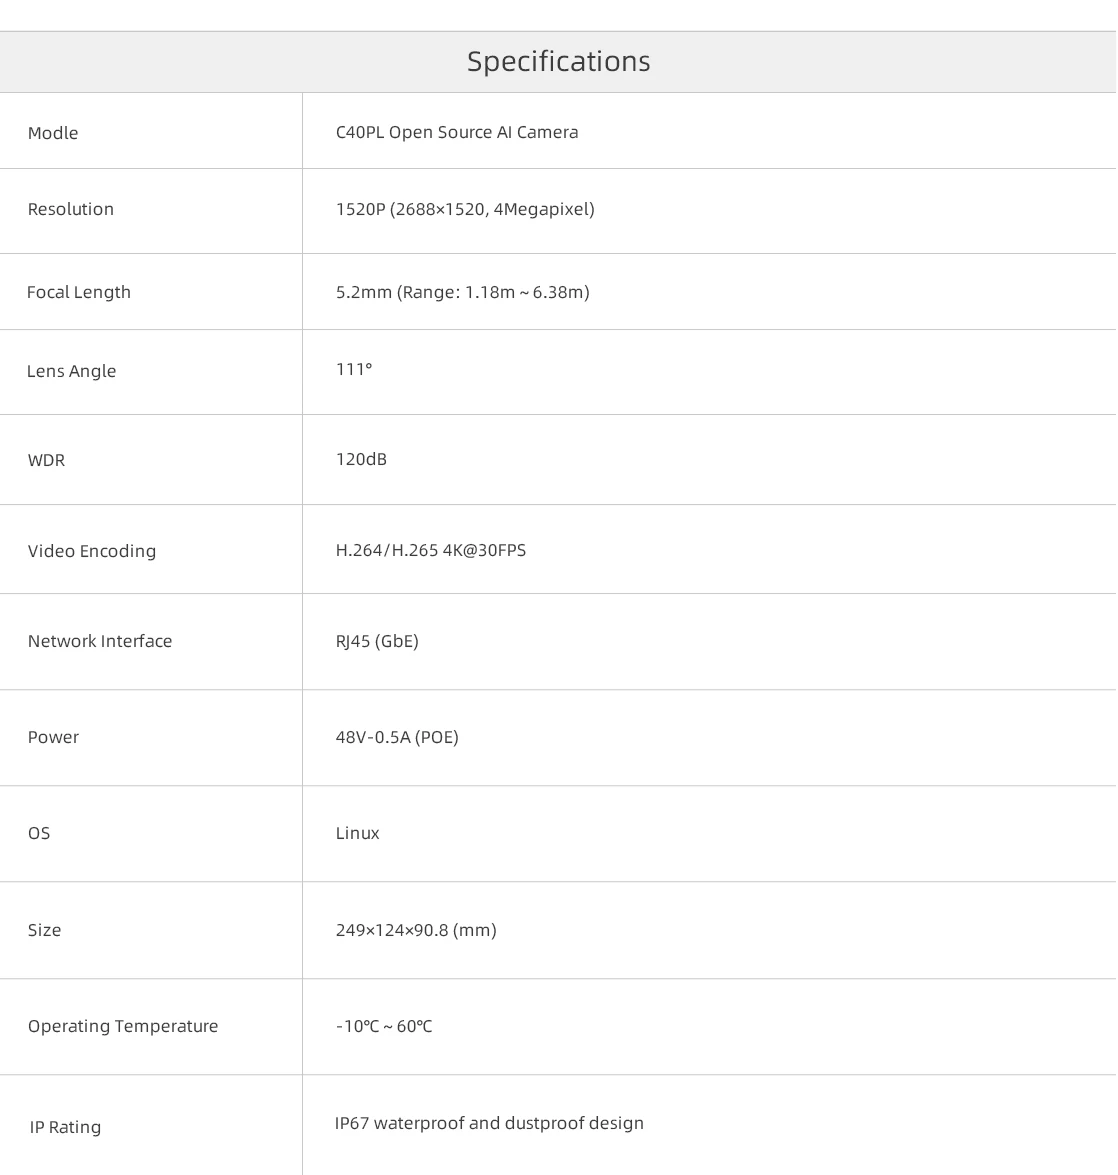Image resolution: width=1118 pixels, height=1175 pixels.
Task: Select the Operating Temperature label
Action: pos(123,1026)
